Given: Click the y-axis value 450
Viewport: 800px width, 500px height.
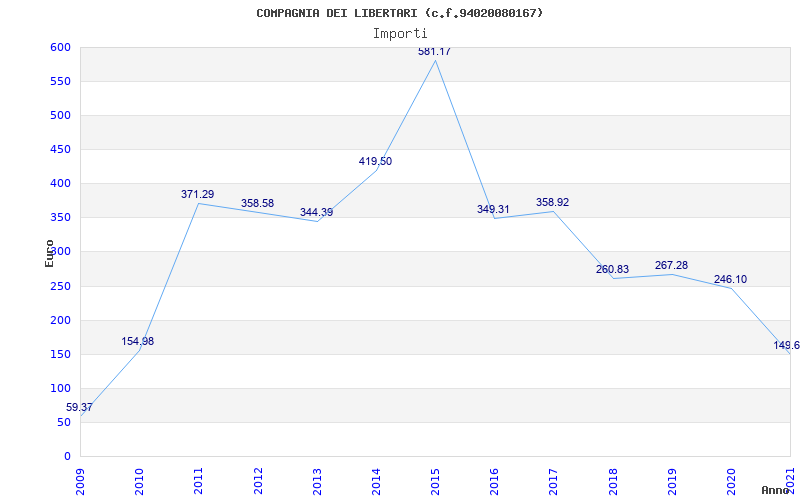Looking at the screenshot, I should click(60, 149).
